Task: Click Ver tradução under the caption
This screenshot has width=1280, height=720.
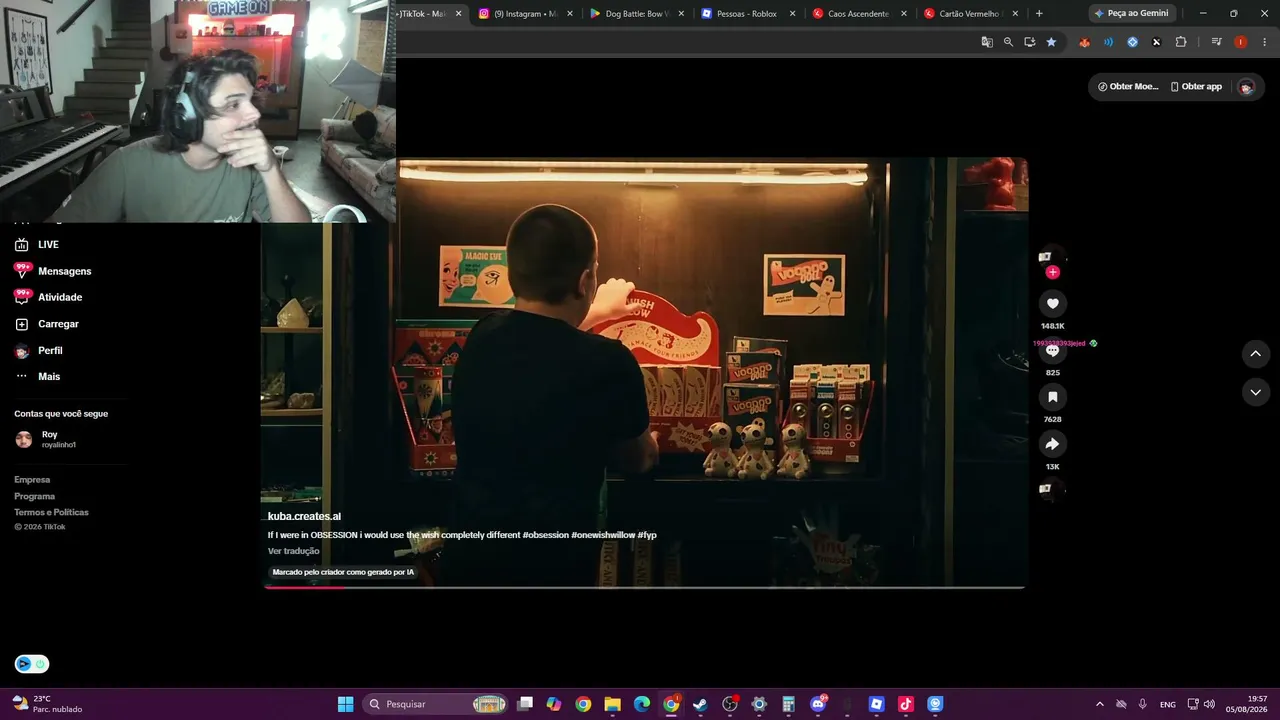Action: click(293, 551)
